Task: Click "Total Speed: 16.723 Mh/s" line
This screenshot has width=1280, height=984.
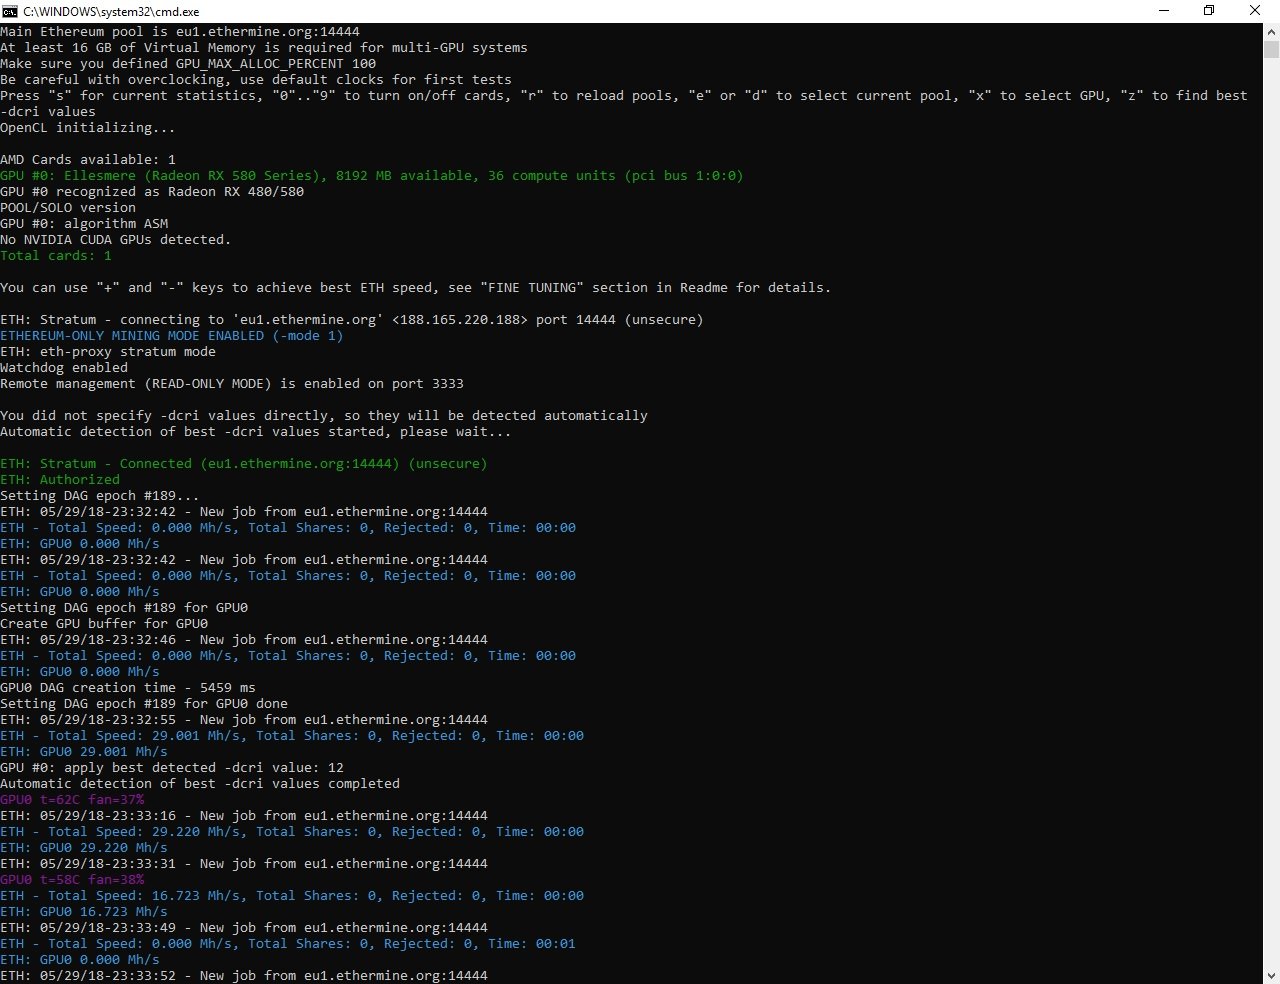Action: pyautogui.click(x=292, y=896)
